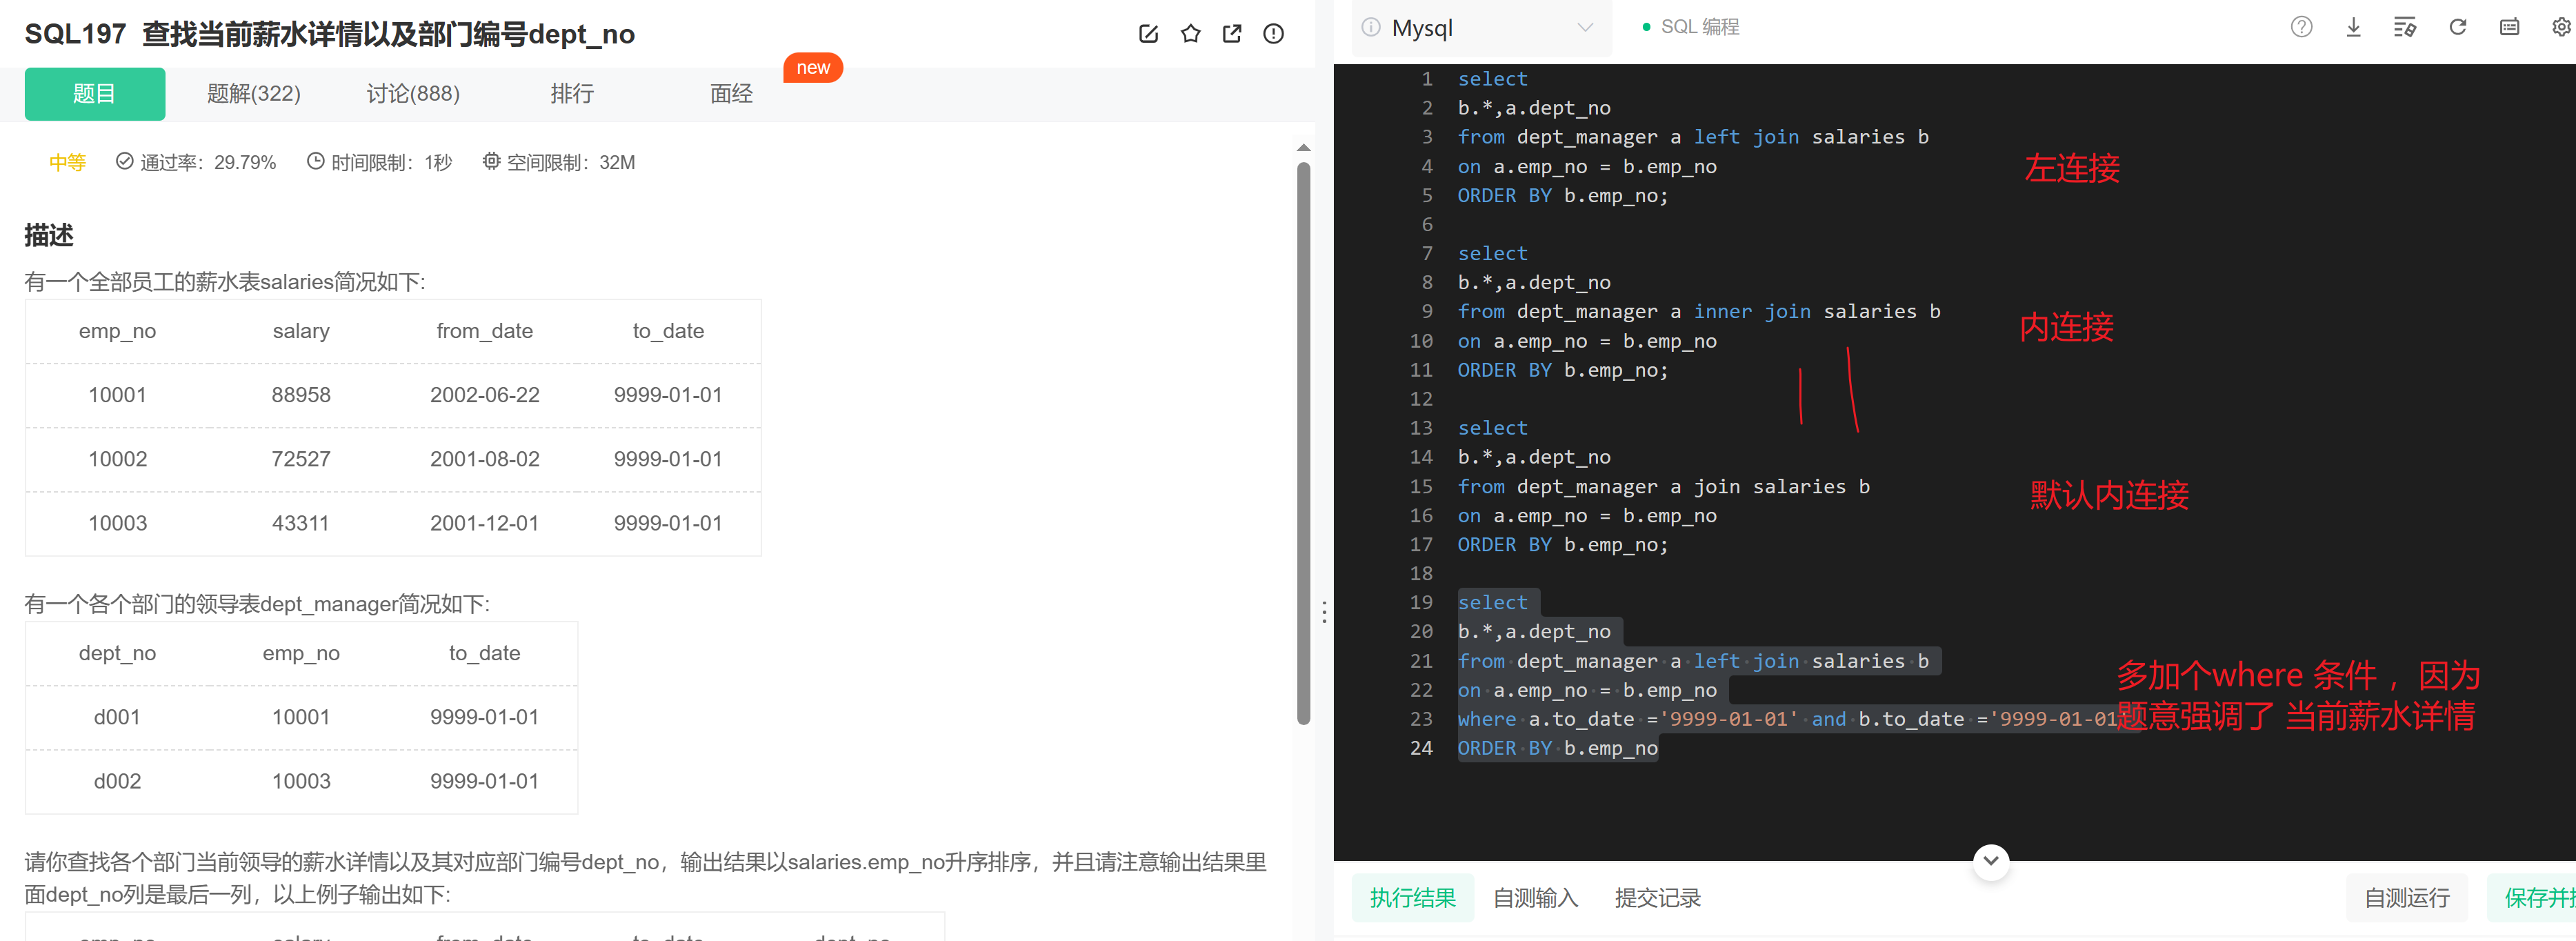2576x941 pixels.
Task: Click the edit note icon beside title
Action: (1148, 34)
